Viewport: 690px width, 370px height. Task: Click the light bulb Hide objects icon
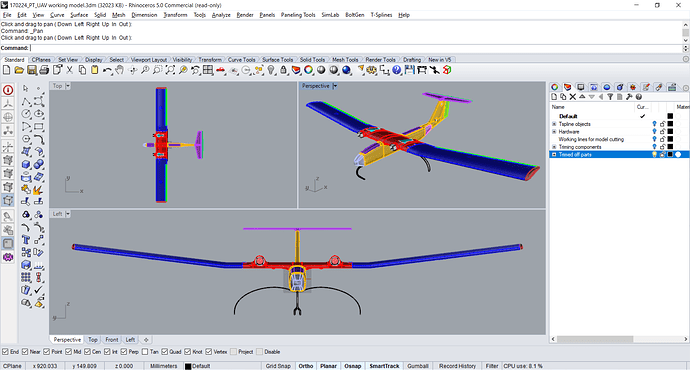point(271,70)
